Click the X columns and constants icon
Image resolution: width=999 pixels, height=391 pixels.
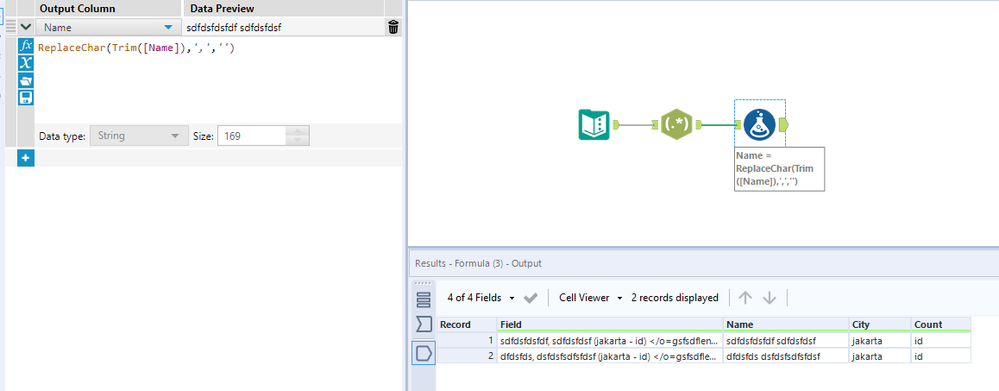tap(25, 62)
